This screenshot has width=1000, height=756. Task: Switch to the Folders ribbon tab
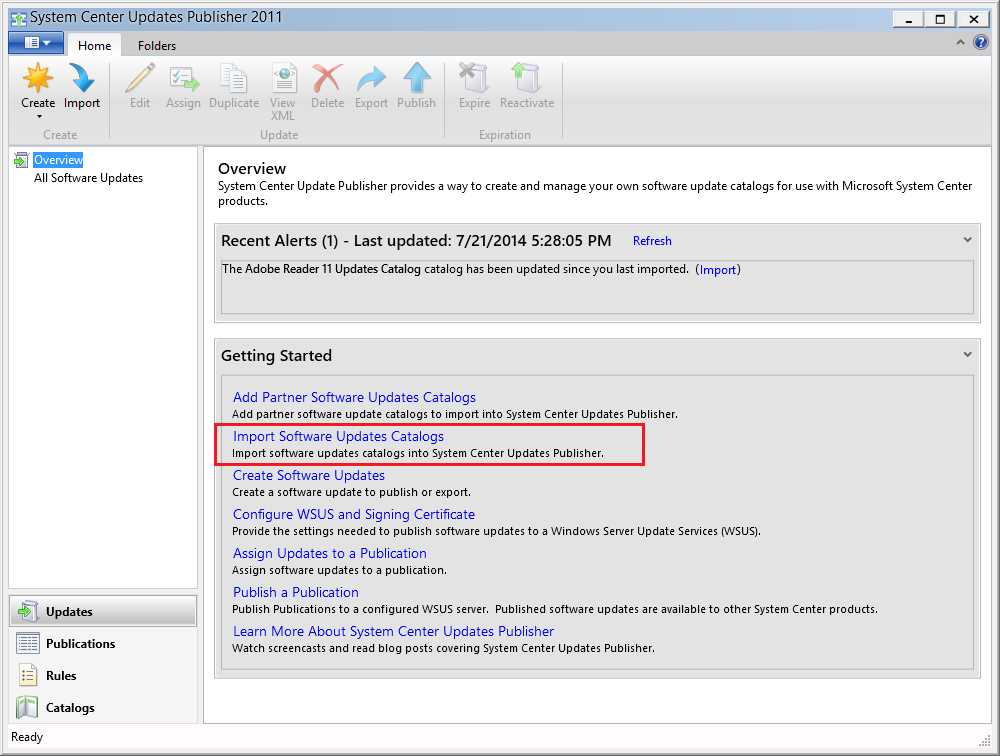[157, 45]
